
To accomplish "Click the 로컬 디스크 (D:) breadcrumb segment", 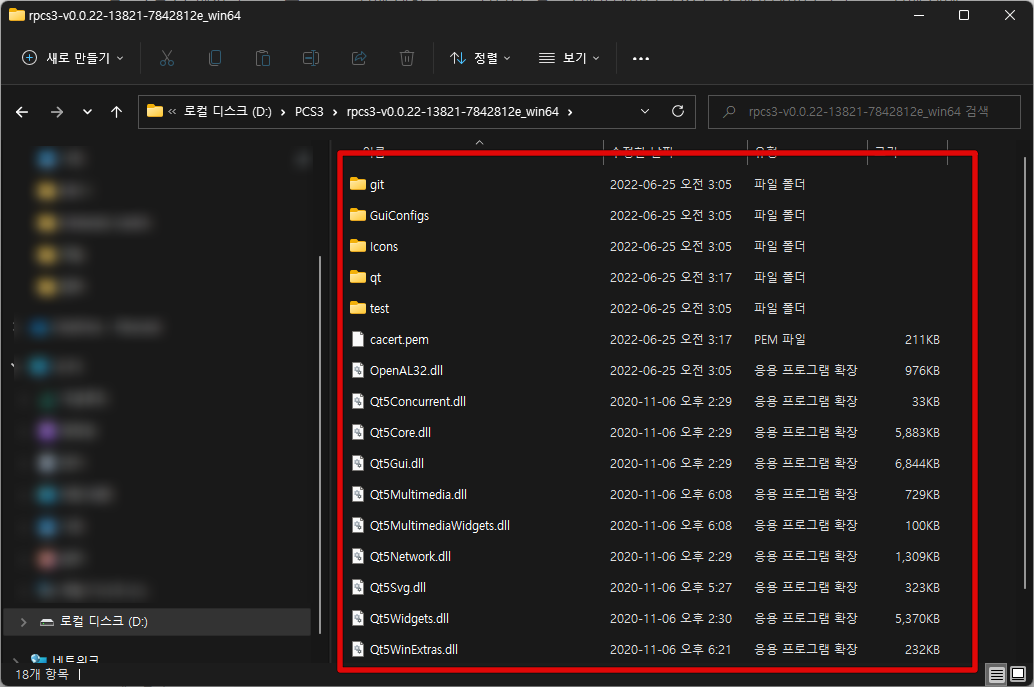I will pos(228,111).
